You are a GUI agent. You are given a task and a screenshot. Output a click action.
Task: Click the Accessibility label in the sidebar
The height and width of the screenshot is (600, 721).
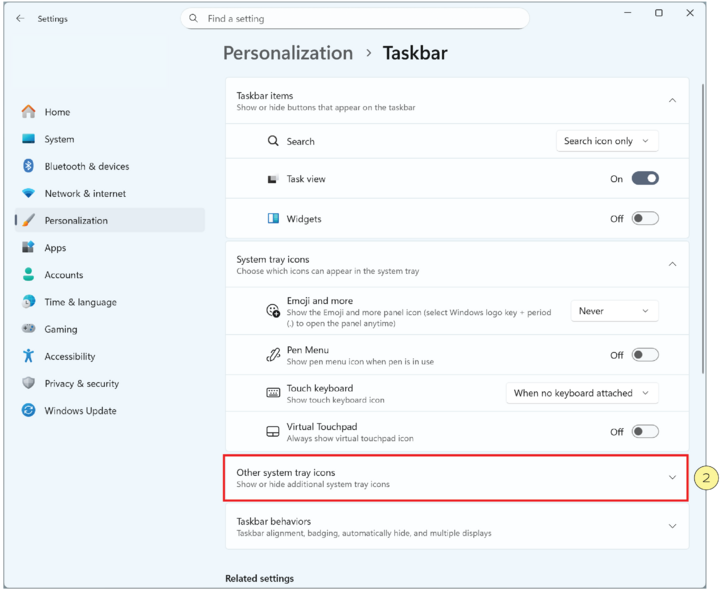tap(70, 356)
